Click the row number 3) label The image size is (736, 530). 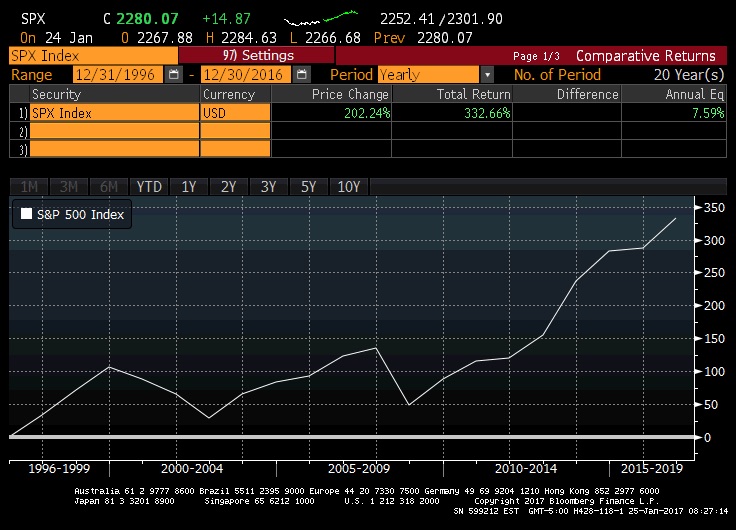pyautogui.click(x=23, y=150)
